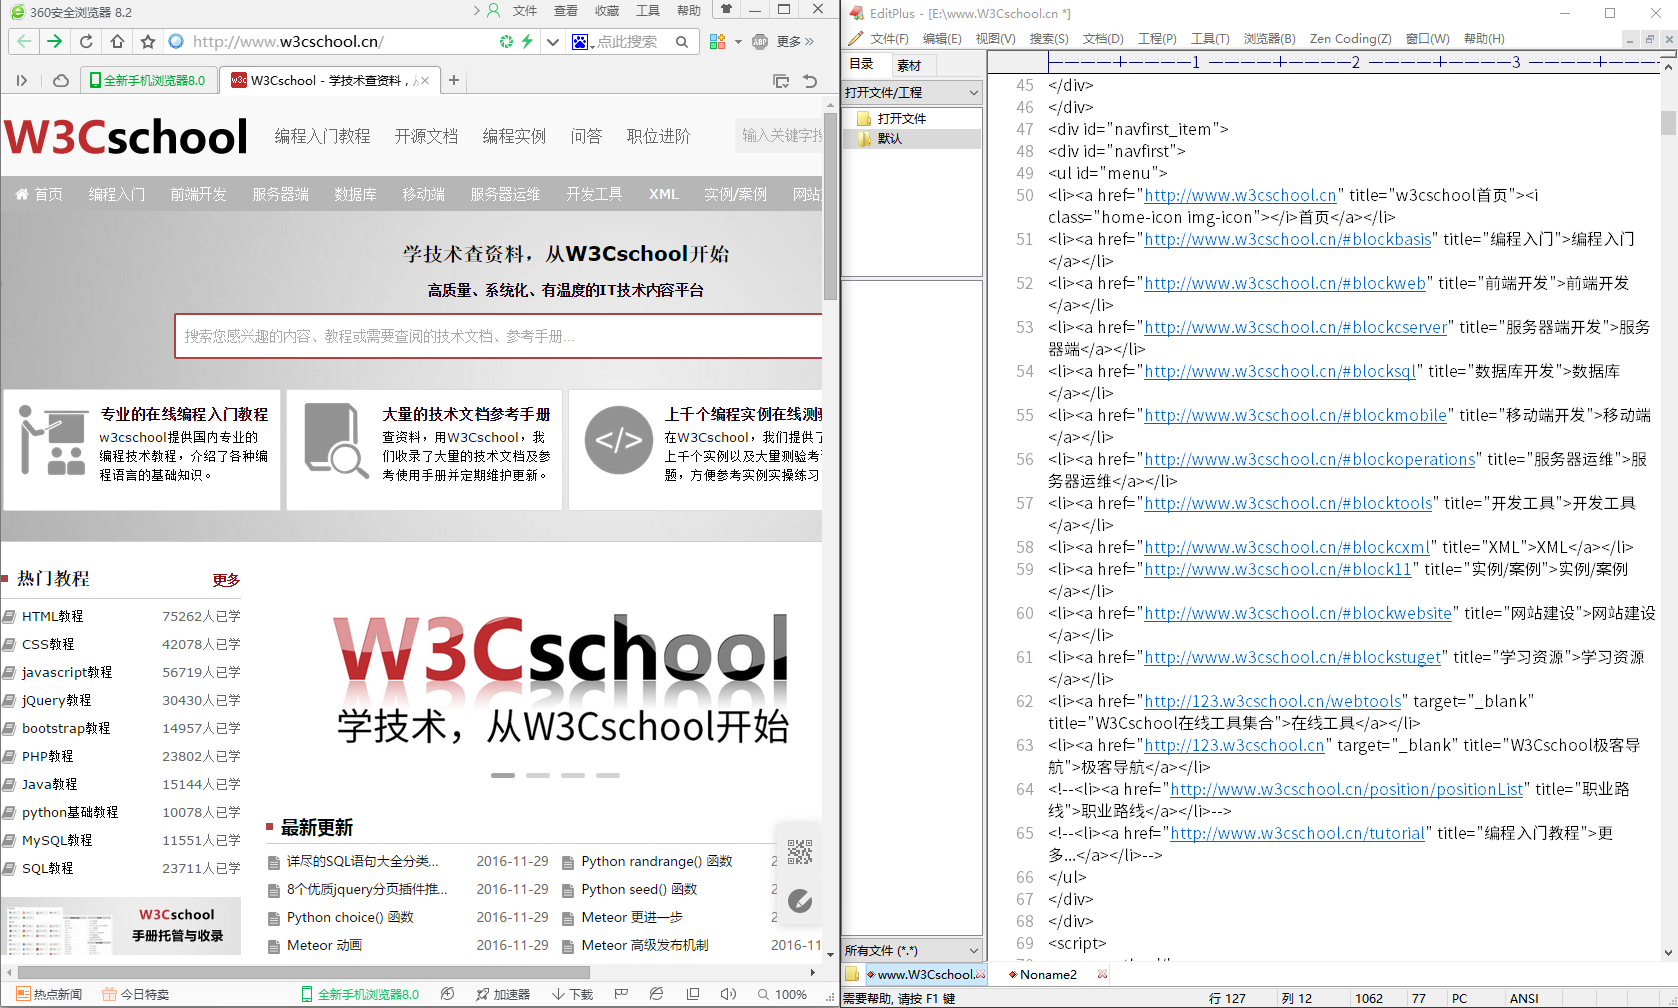Select the 打开文件 folder in EditPlus
1678x1008 pixels.
coord(902,118)
